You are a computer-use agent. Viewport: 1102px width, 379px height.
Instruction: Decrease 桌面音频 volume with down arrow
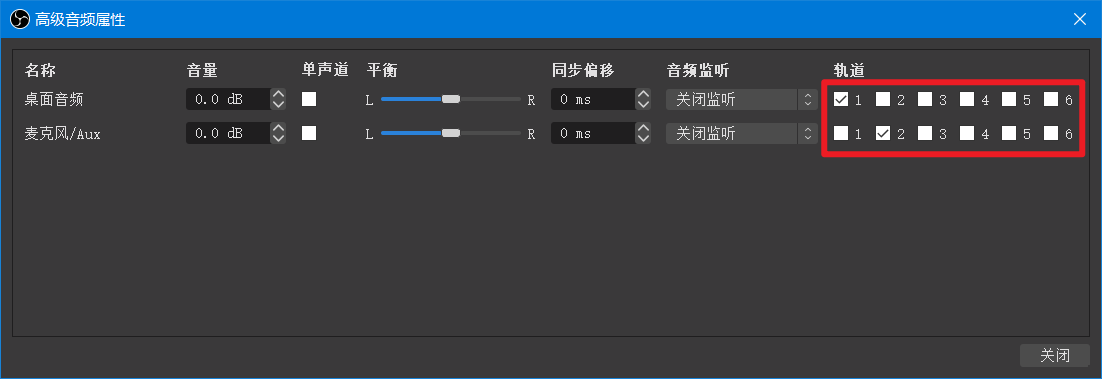pyautogui.click(x=278, y=104)
